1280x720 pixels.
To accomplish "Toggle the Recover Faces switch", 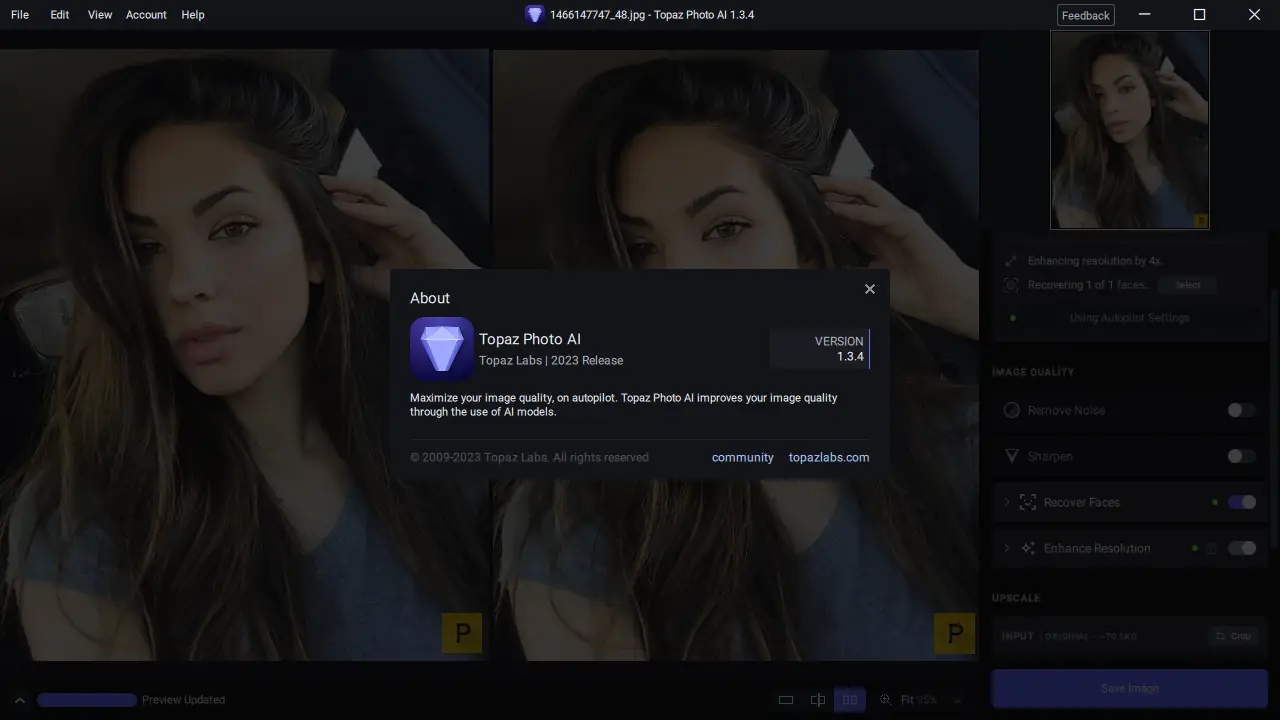I will point(1241,502).
